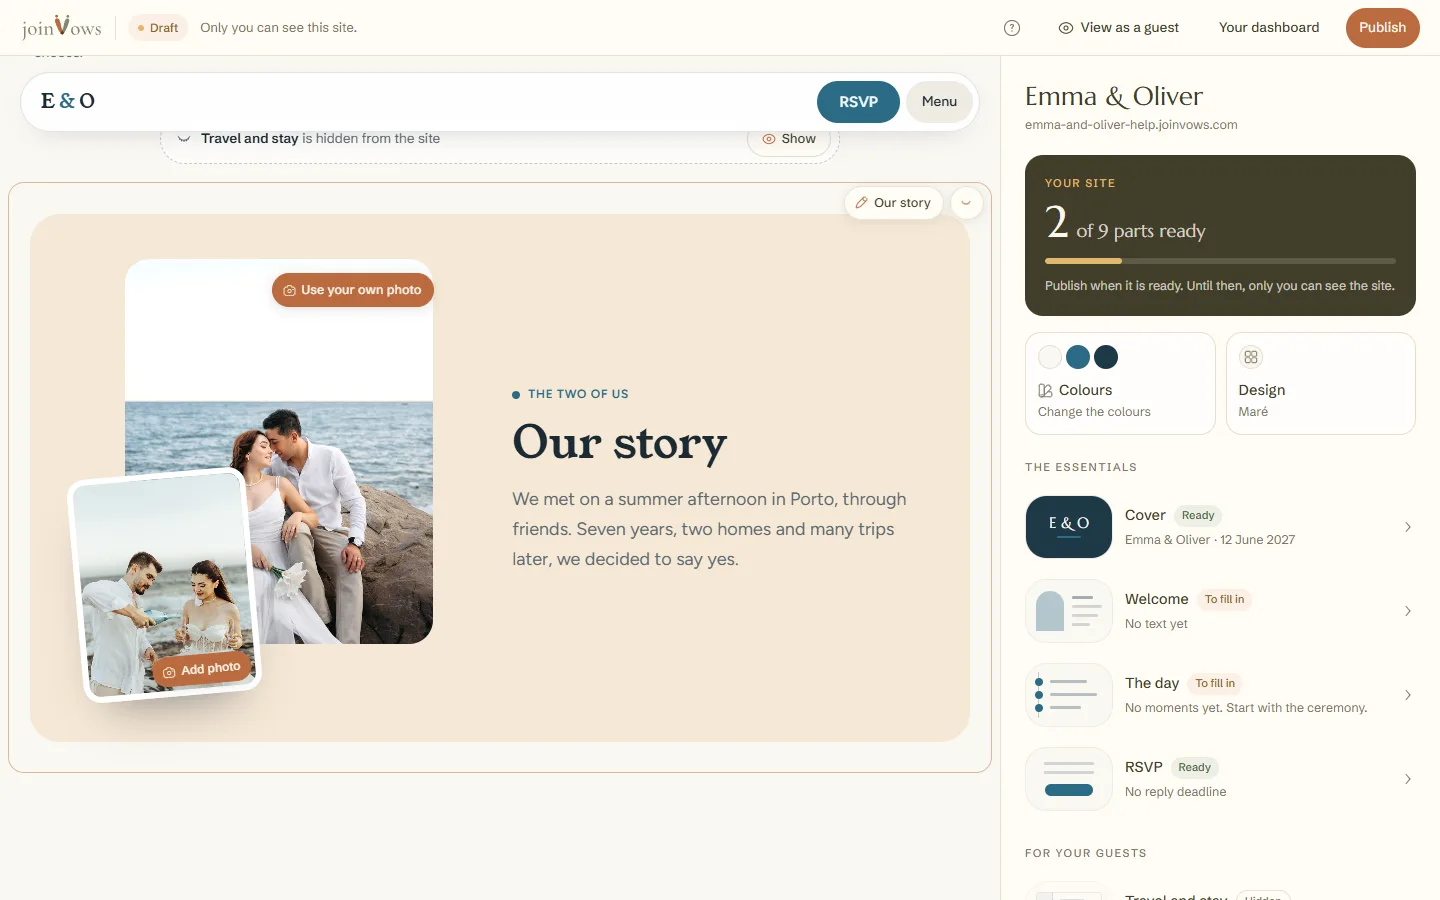
Task: Show the hidden Travel and stay section
Action: [789, 139]
